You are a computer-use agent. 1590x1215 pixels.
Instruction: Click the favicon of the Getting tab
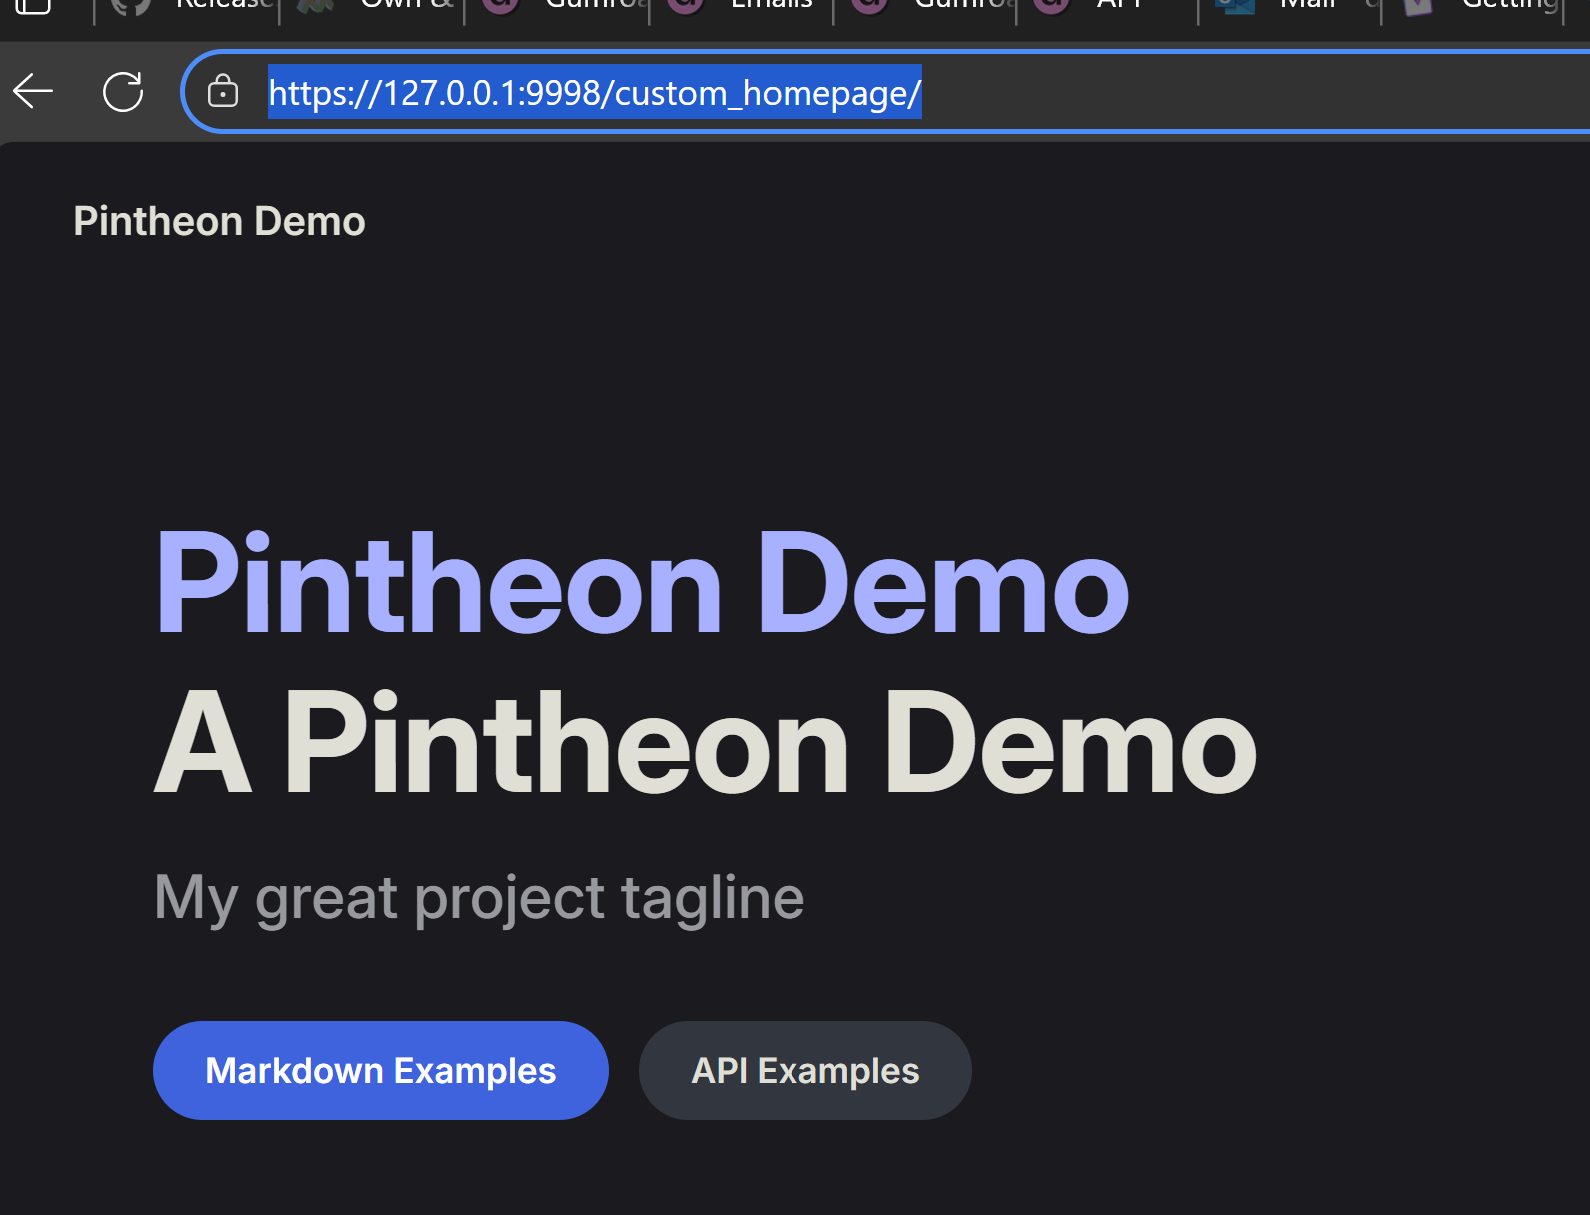(1418, 6)
